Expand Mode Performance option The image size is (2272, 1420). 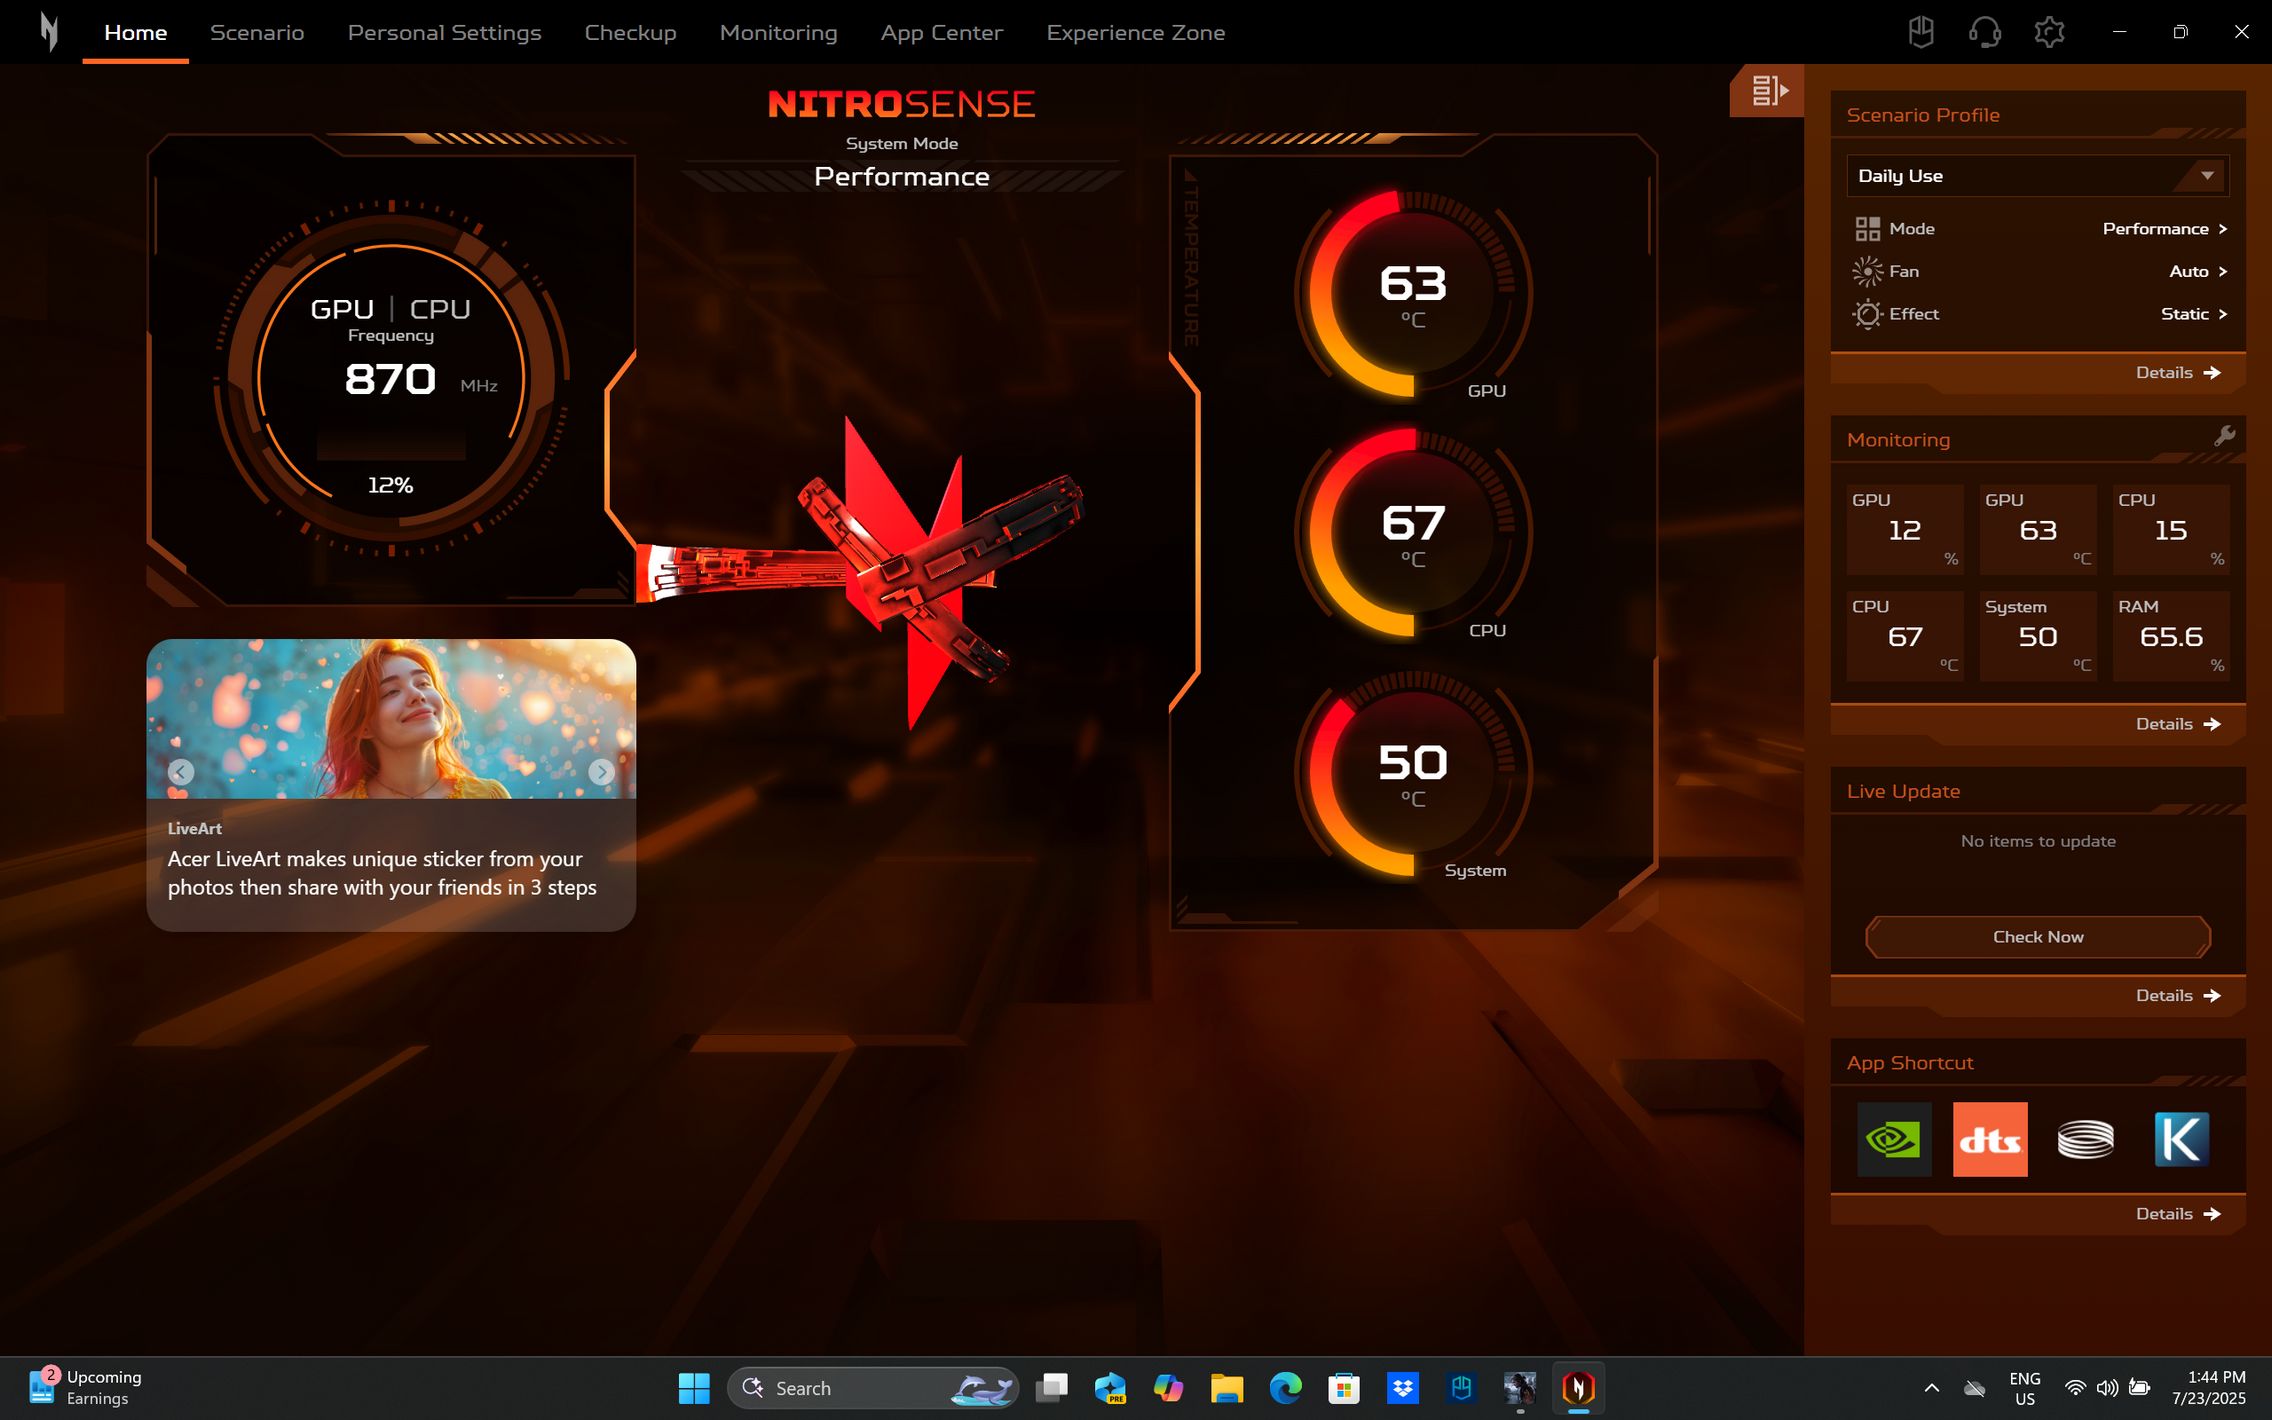(2164, 229)
